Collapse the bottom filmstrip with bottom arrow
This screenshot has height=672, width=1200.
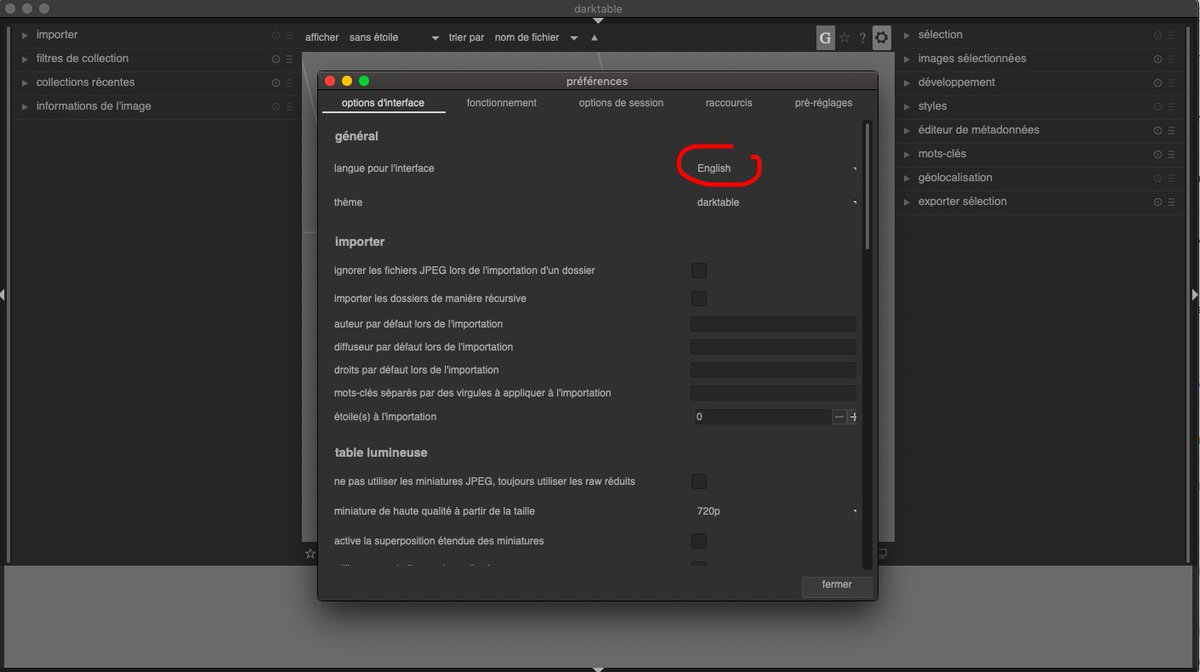click(x=598, y=668)
